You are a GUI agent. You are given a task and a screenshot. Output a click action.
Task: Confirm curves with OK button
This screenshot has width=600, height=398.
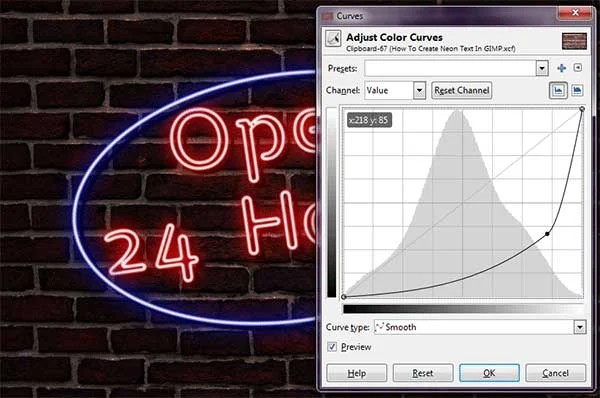click(489, 373)
